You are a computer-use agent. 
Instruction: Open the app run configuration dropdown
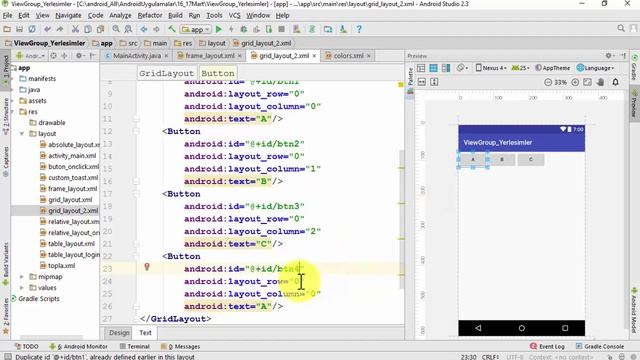pyautogui.click(x=196, y=29)
